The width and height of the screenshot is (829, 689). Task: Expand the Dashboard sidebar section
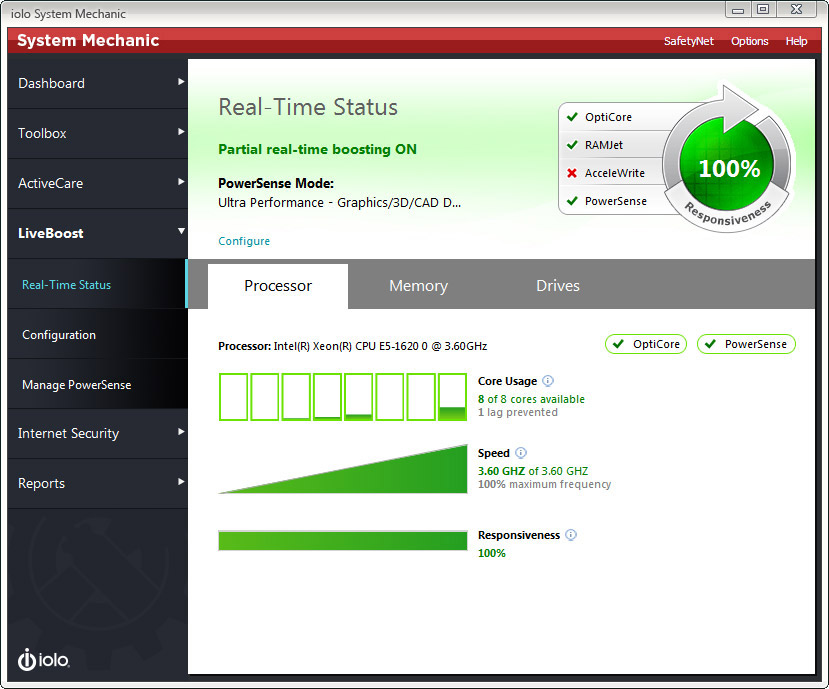[x=97, y=83]
